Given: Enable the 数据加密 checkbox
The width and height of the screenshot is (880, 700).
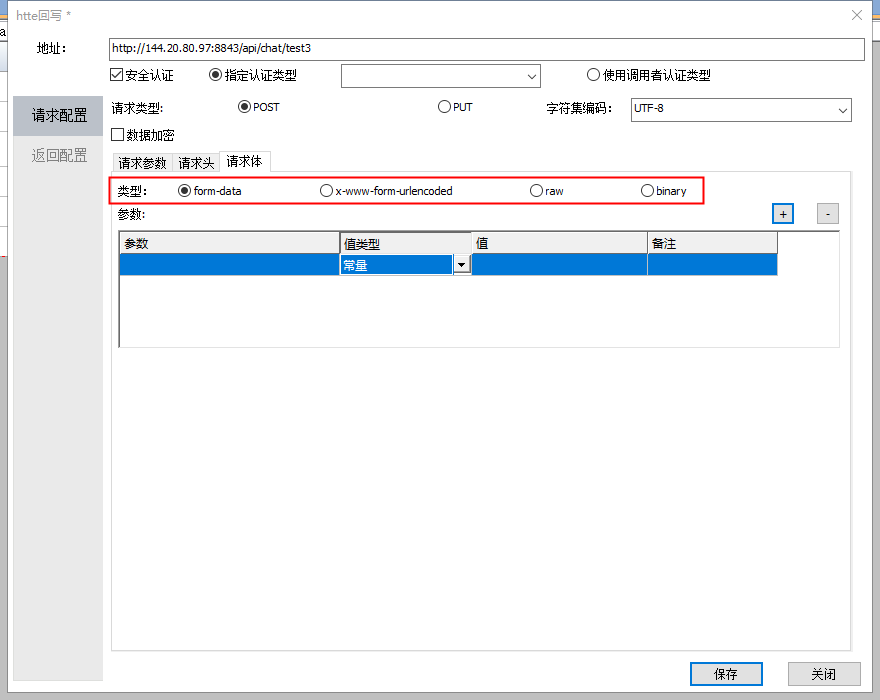Looking at the screenshot, I should coord(118,135).
